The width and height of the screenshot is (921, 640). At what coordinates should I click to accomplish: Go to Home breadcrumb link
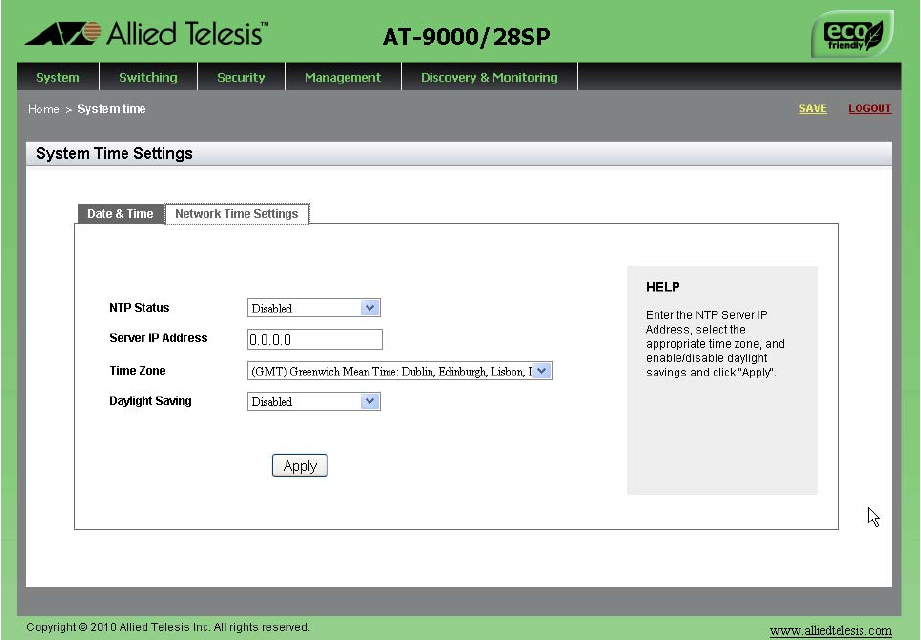[x=43, y=109]
